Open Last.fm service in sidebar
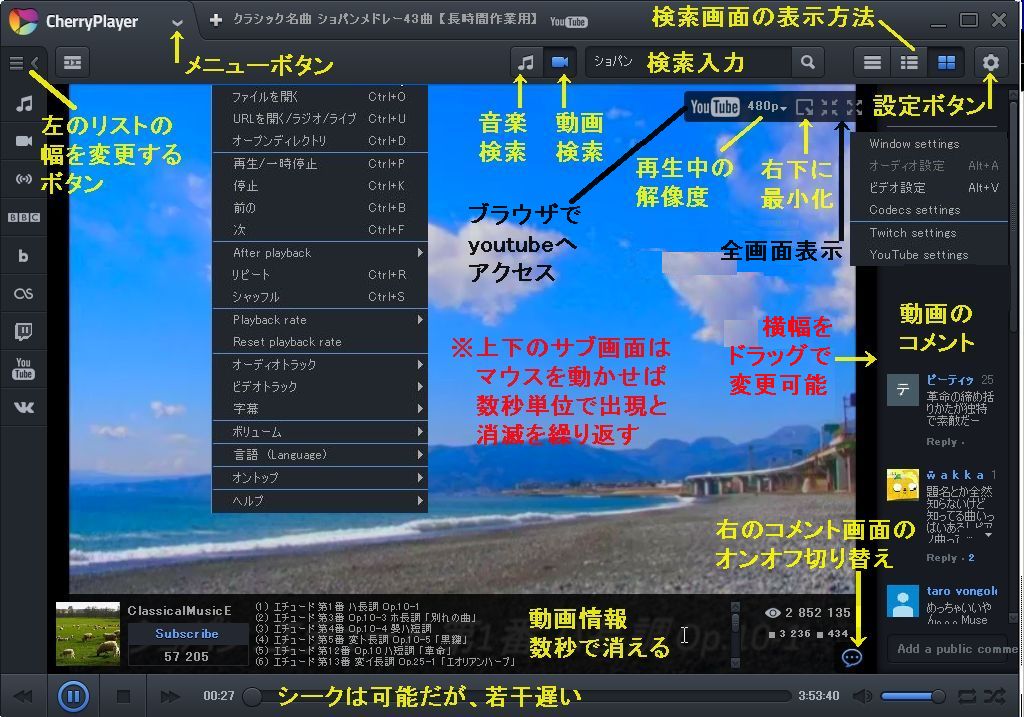The image size is (1024, 717). [x=24, y=293]
